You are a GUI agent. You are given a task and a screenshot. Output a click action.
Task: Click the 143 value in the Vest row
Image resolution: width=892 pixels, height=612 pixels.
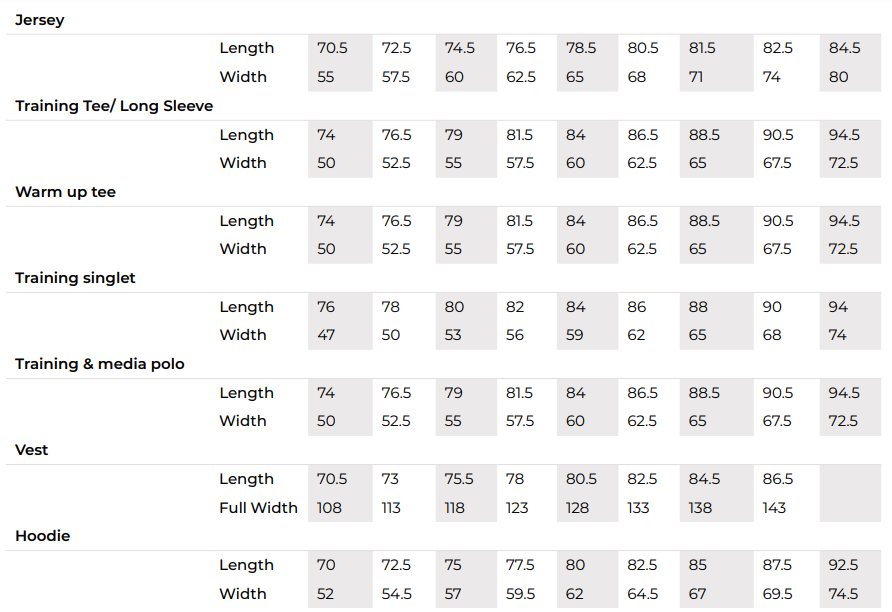point(774,508)
